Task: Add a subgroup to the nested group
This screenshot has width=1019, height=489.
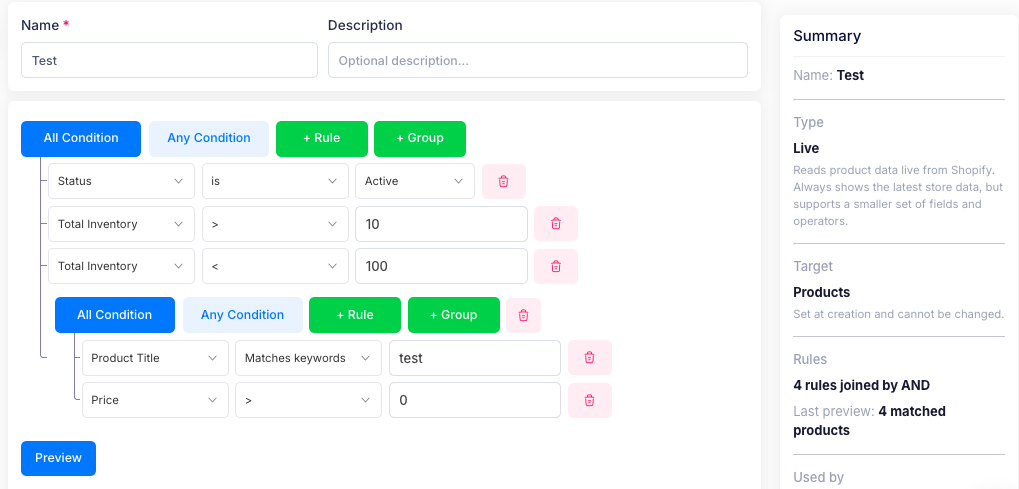Action: pos(454,315)
